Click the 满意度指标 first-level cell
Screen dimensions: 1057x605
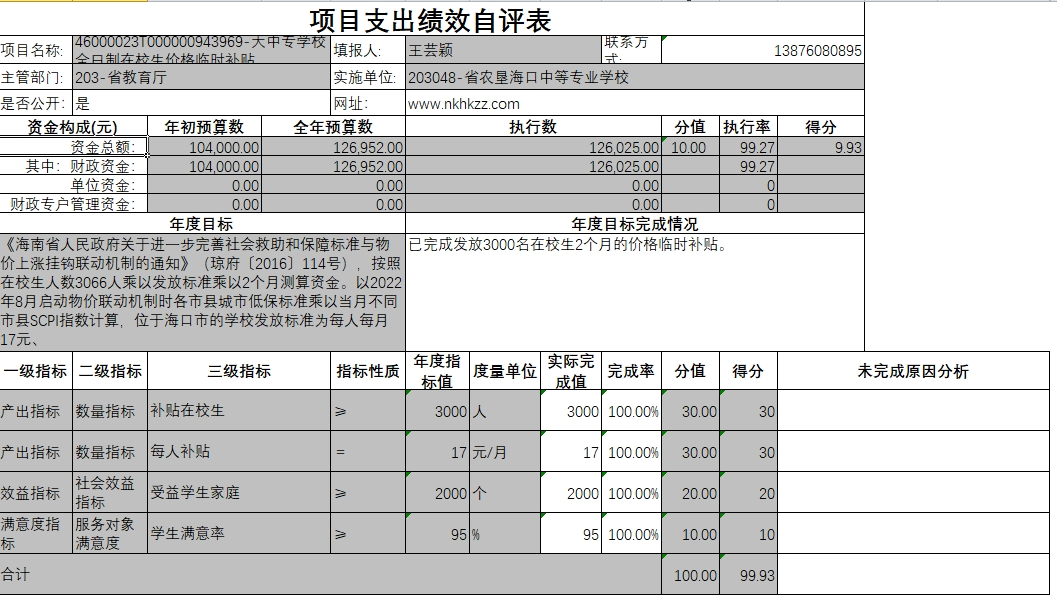click(x=36, y=534)
